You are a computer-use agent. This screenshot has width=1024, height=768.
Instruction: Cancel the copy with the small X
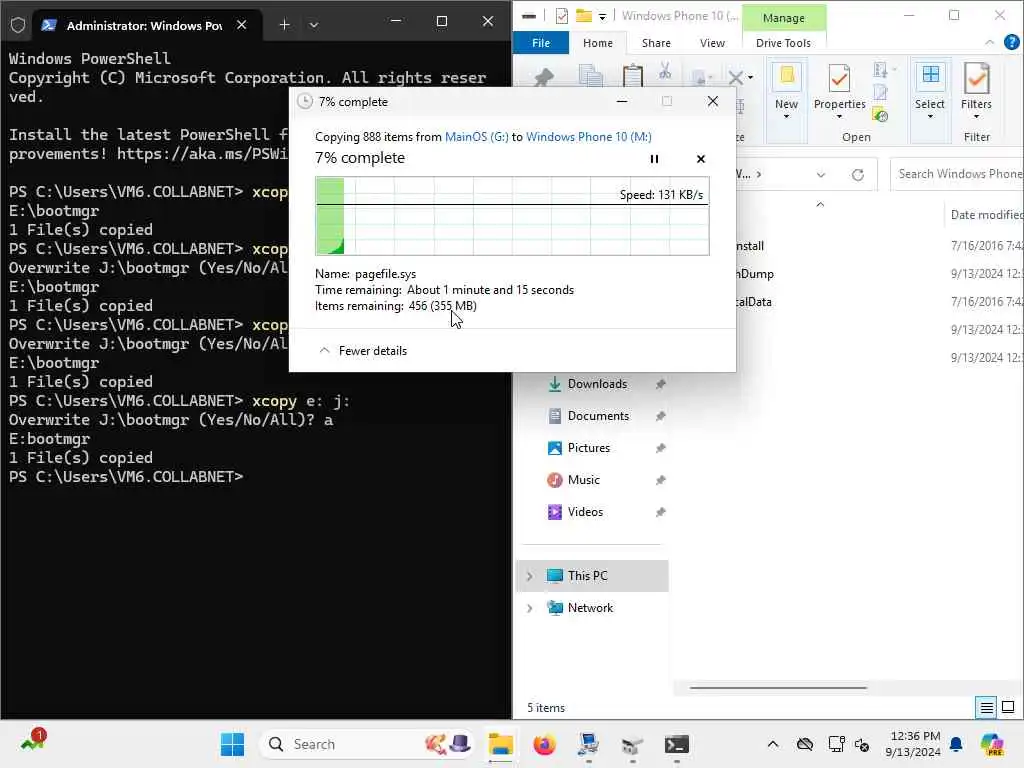click(701, 159)
